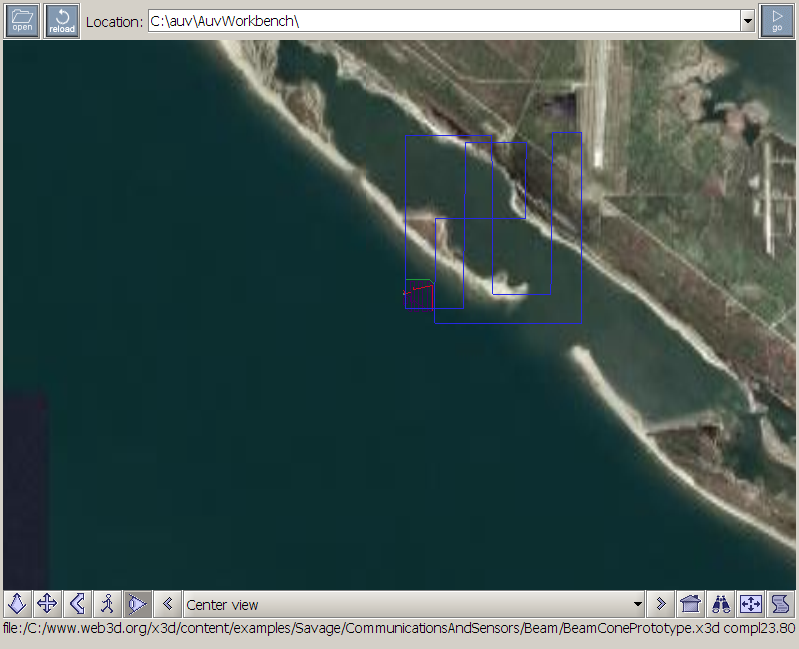This screenshot has width=799, height=649.
Task: Go to the next viewpoint
Action: tap(660, 604)
